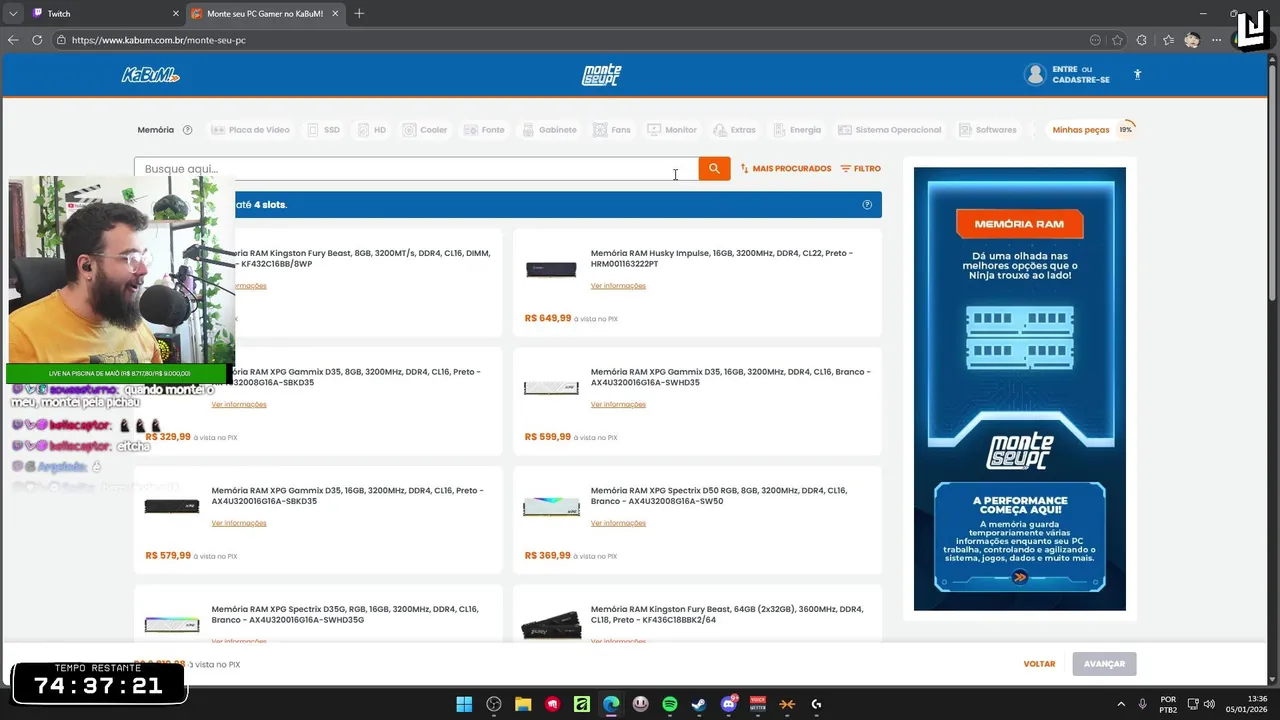Open the KaBuM! logo home link
This screenshot has height=720, width=1280.
[150, 75]
